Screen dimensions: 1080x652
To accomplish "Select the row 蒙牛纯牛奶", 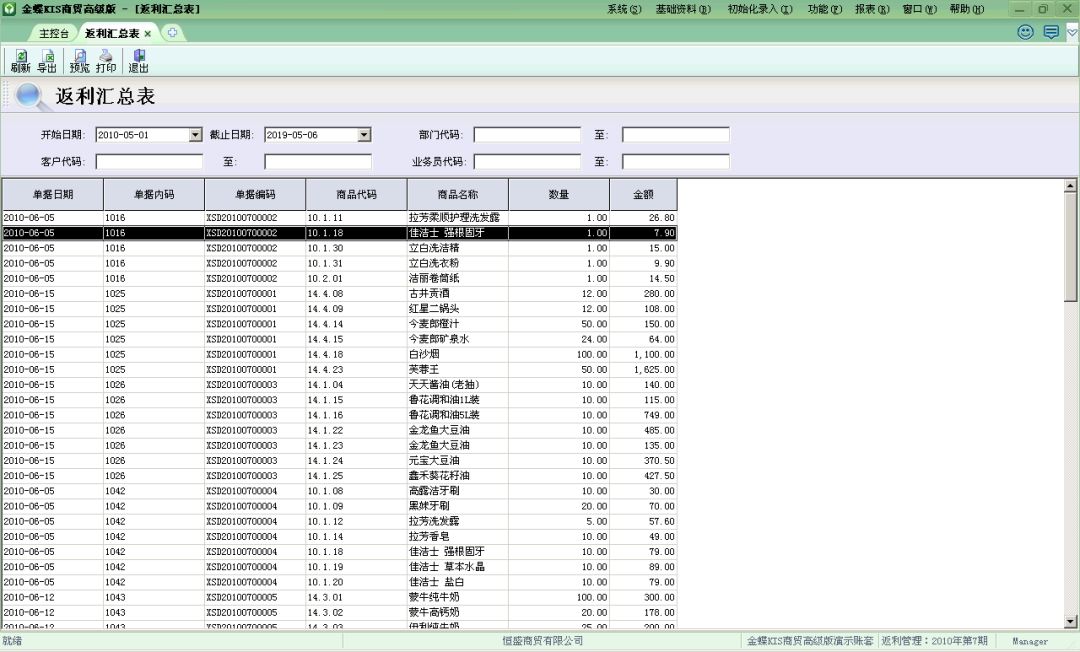I will (x=340, y=597).
